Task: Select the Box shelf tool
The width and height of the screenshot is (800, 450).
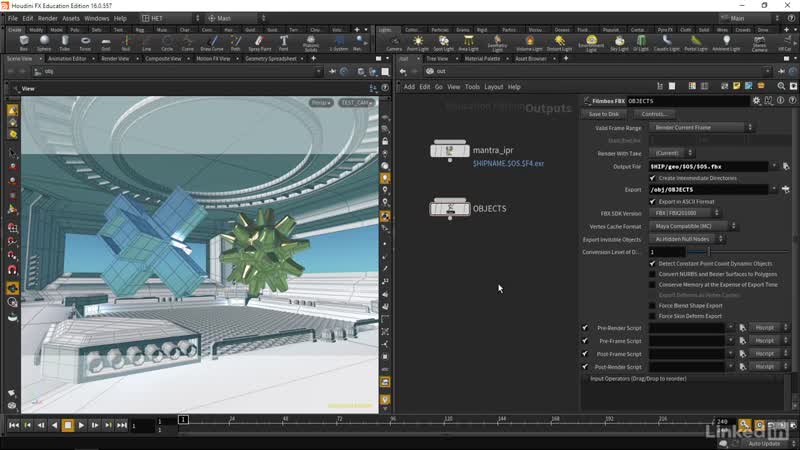Action: pos(24,43)
